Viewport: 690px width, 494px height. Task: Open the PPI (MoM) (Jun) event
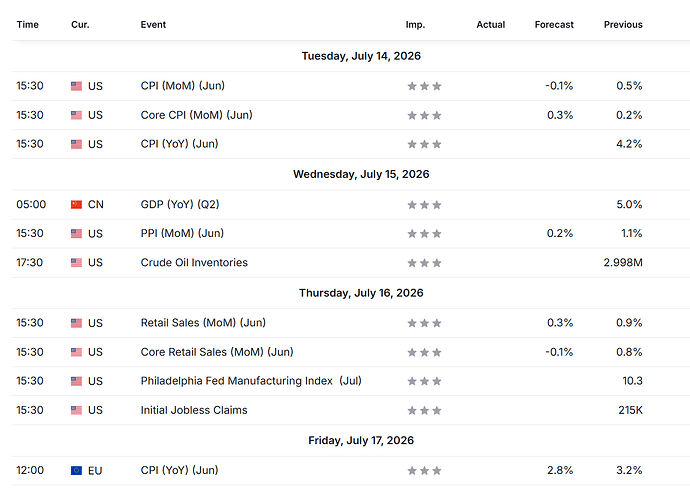pos(182,233)
